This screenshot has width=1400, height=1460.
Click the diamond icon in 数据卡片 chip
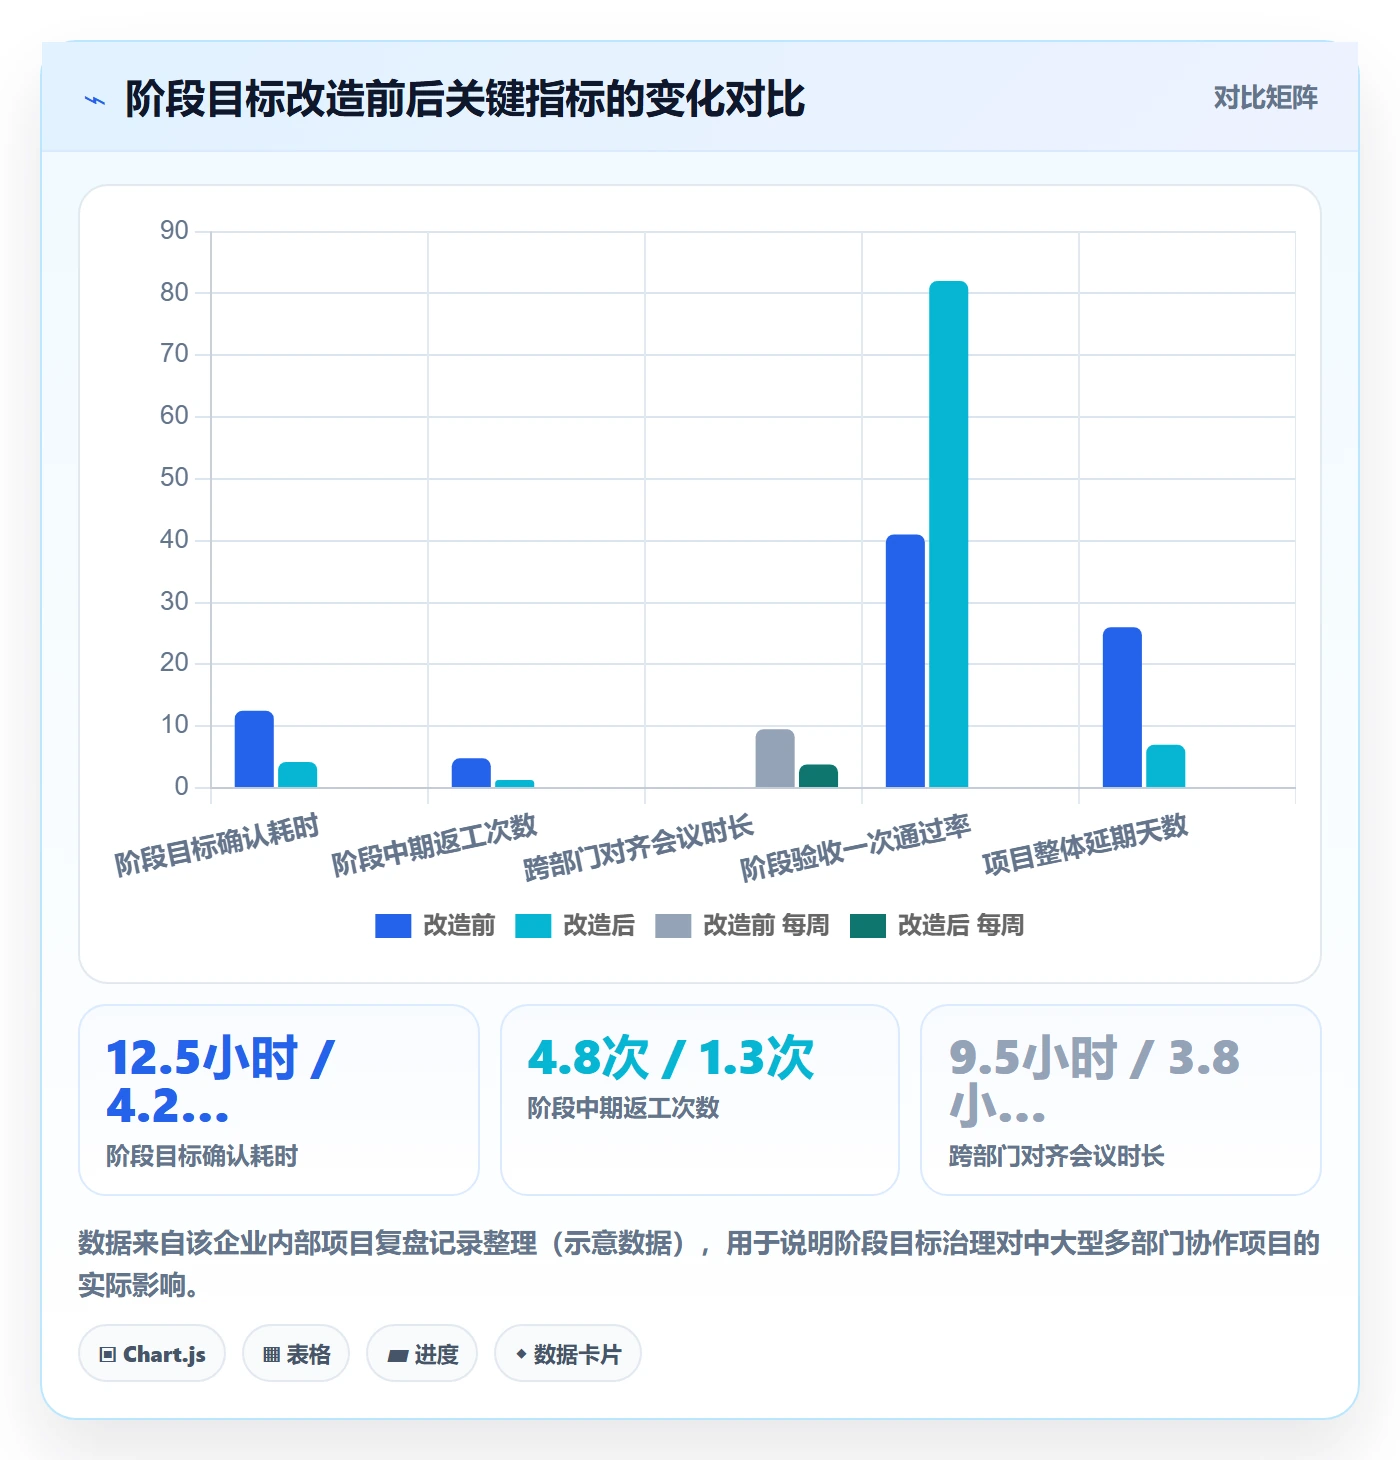(x=521, y=1354)
